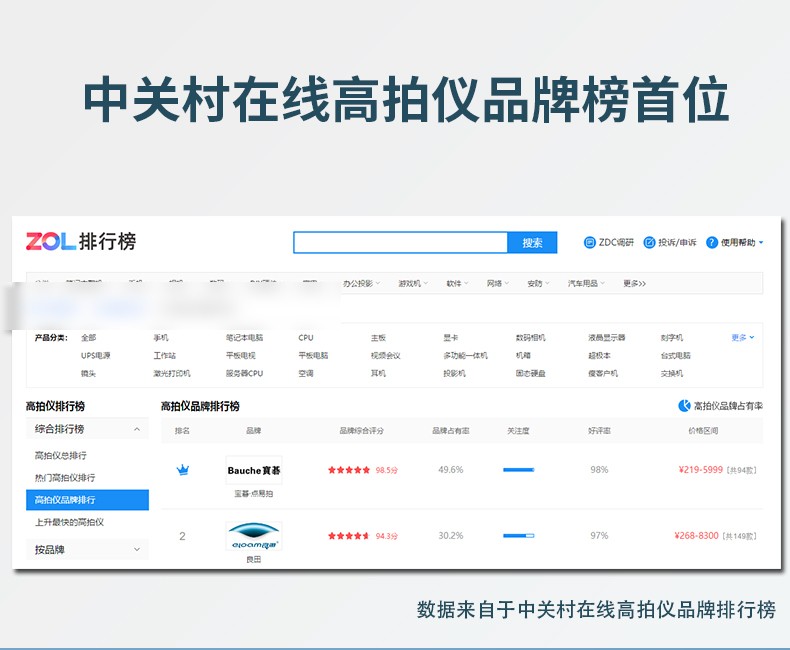Select 高拍仪总排行 in the sidebar
This screenshot has width=790, height=650.
point(60,456)
